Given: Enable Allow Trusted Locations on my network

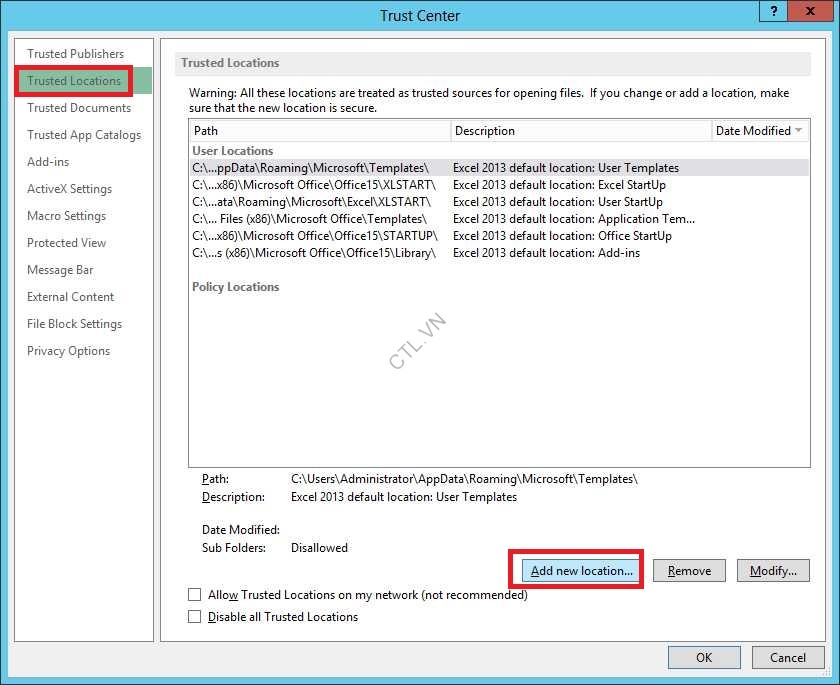Looking at the screenshot, I should pyautogui.click(x=194, y=594).
